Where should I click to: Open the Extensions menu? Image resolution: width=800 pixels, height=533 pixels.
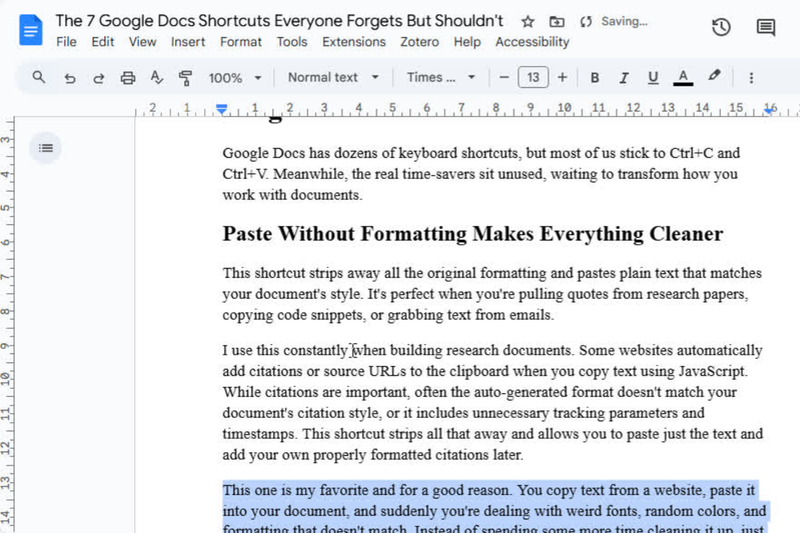coord(354,42)
